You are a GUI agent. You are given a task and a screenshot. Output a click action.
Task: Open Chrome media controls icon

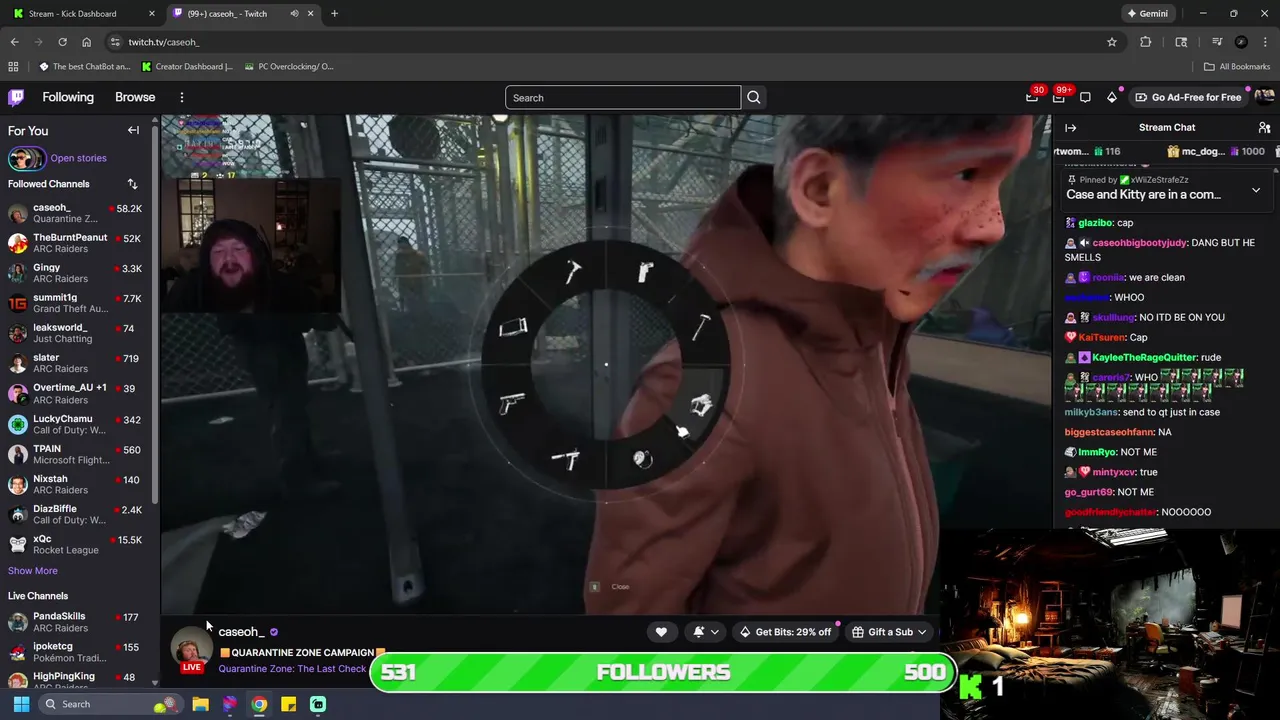1217,42
